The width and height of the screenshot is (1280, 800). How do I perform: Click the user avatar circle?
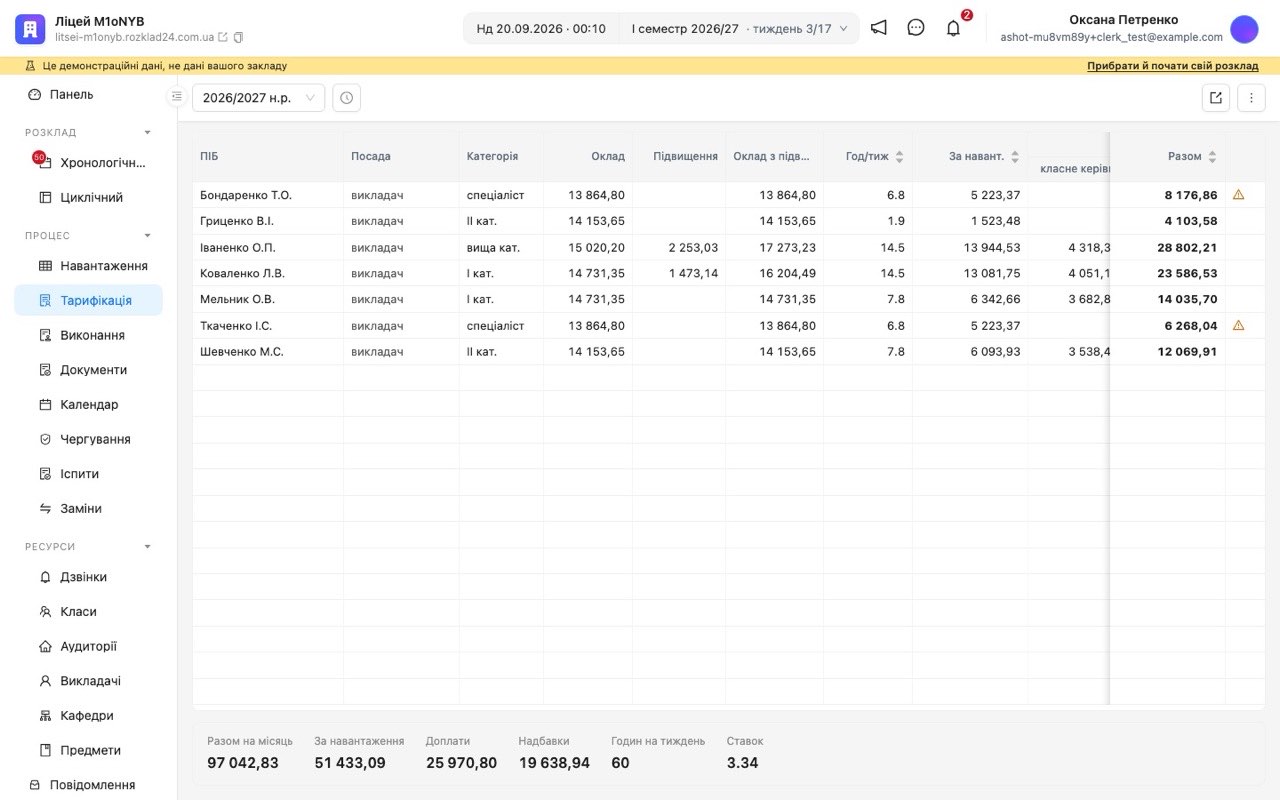(x=1244, y=29)
